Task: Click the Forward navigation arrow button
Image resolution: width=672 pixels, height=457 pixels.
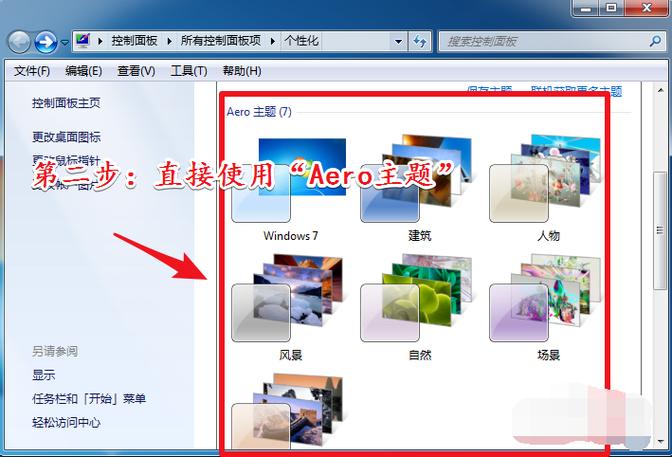Action: tap(45, 42)
